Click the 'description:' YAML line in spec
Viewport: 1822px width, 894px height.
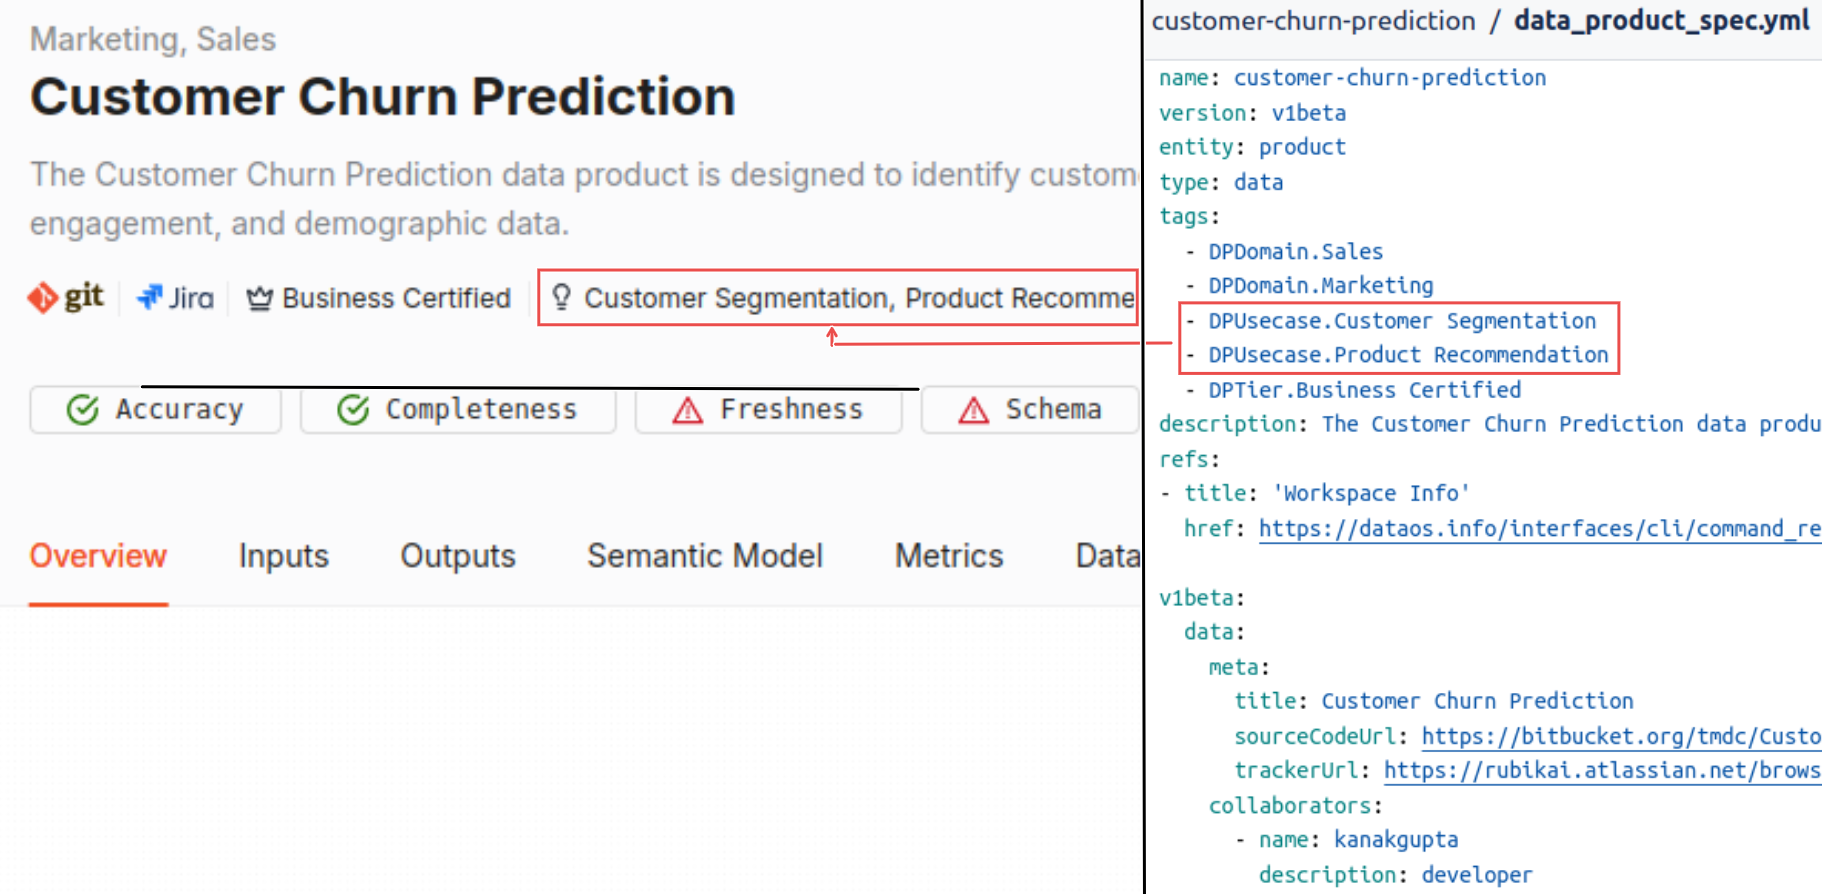coord(1490,424)
